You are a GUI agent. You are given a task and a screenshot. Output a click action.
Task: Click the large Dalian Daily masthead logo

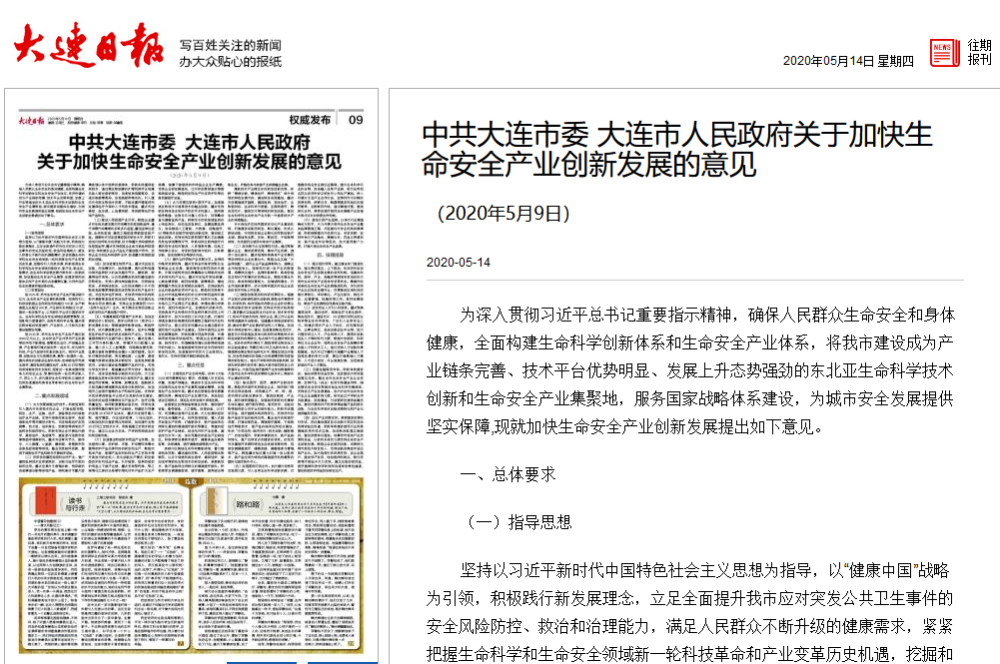89,44
